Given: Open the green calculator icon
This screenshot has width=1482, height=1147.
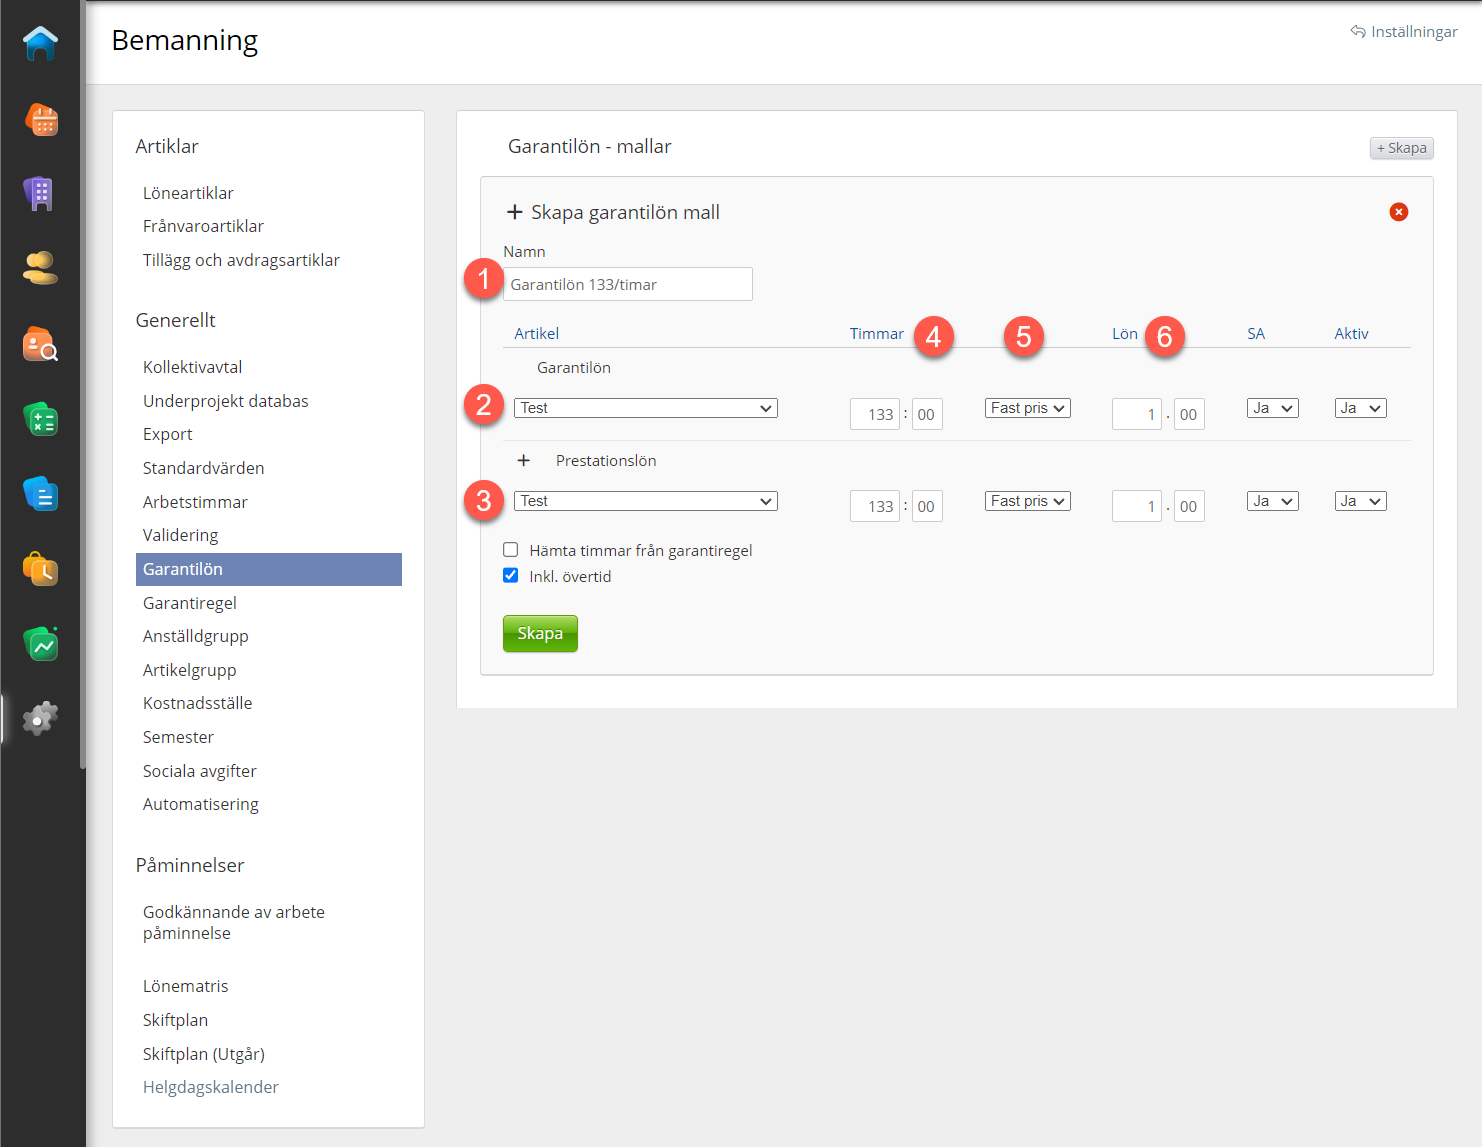Looking at the screenshot, I should (x=41, y=419).
